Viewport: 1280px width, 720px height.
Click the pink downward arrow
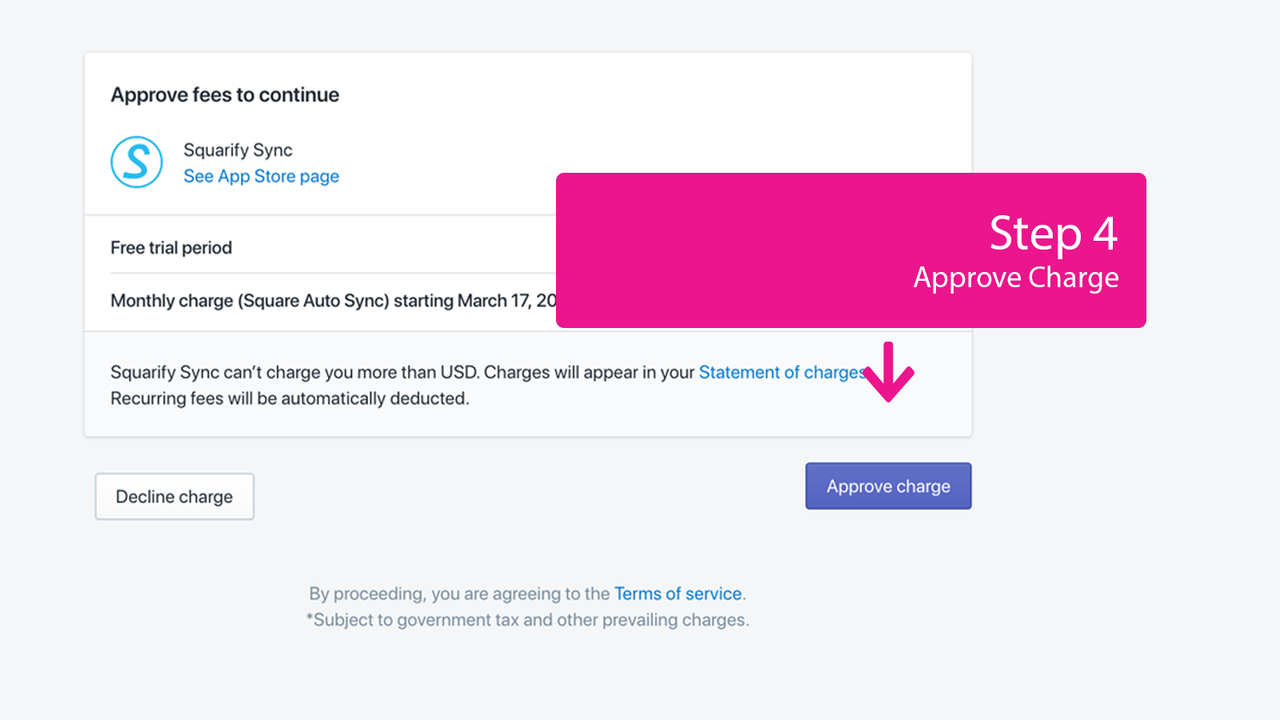(x=888, y=372)
